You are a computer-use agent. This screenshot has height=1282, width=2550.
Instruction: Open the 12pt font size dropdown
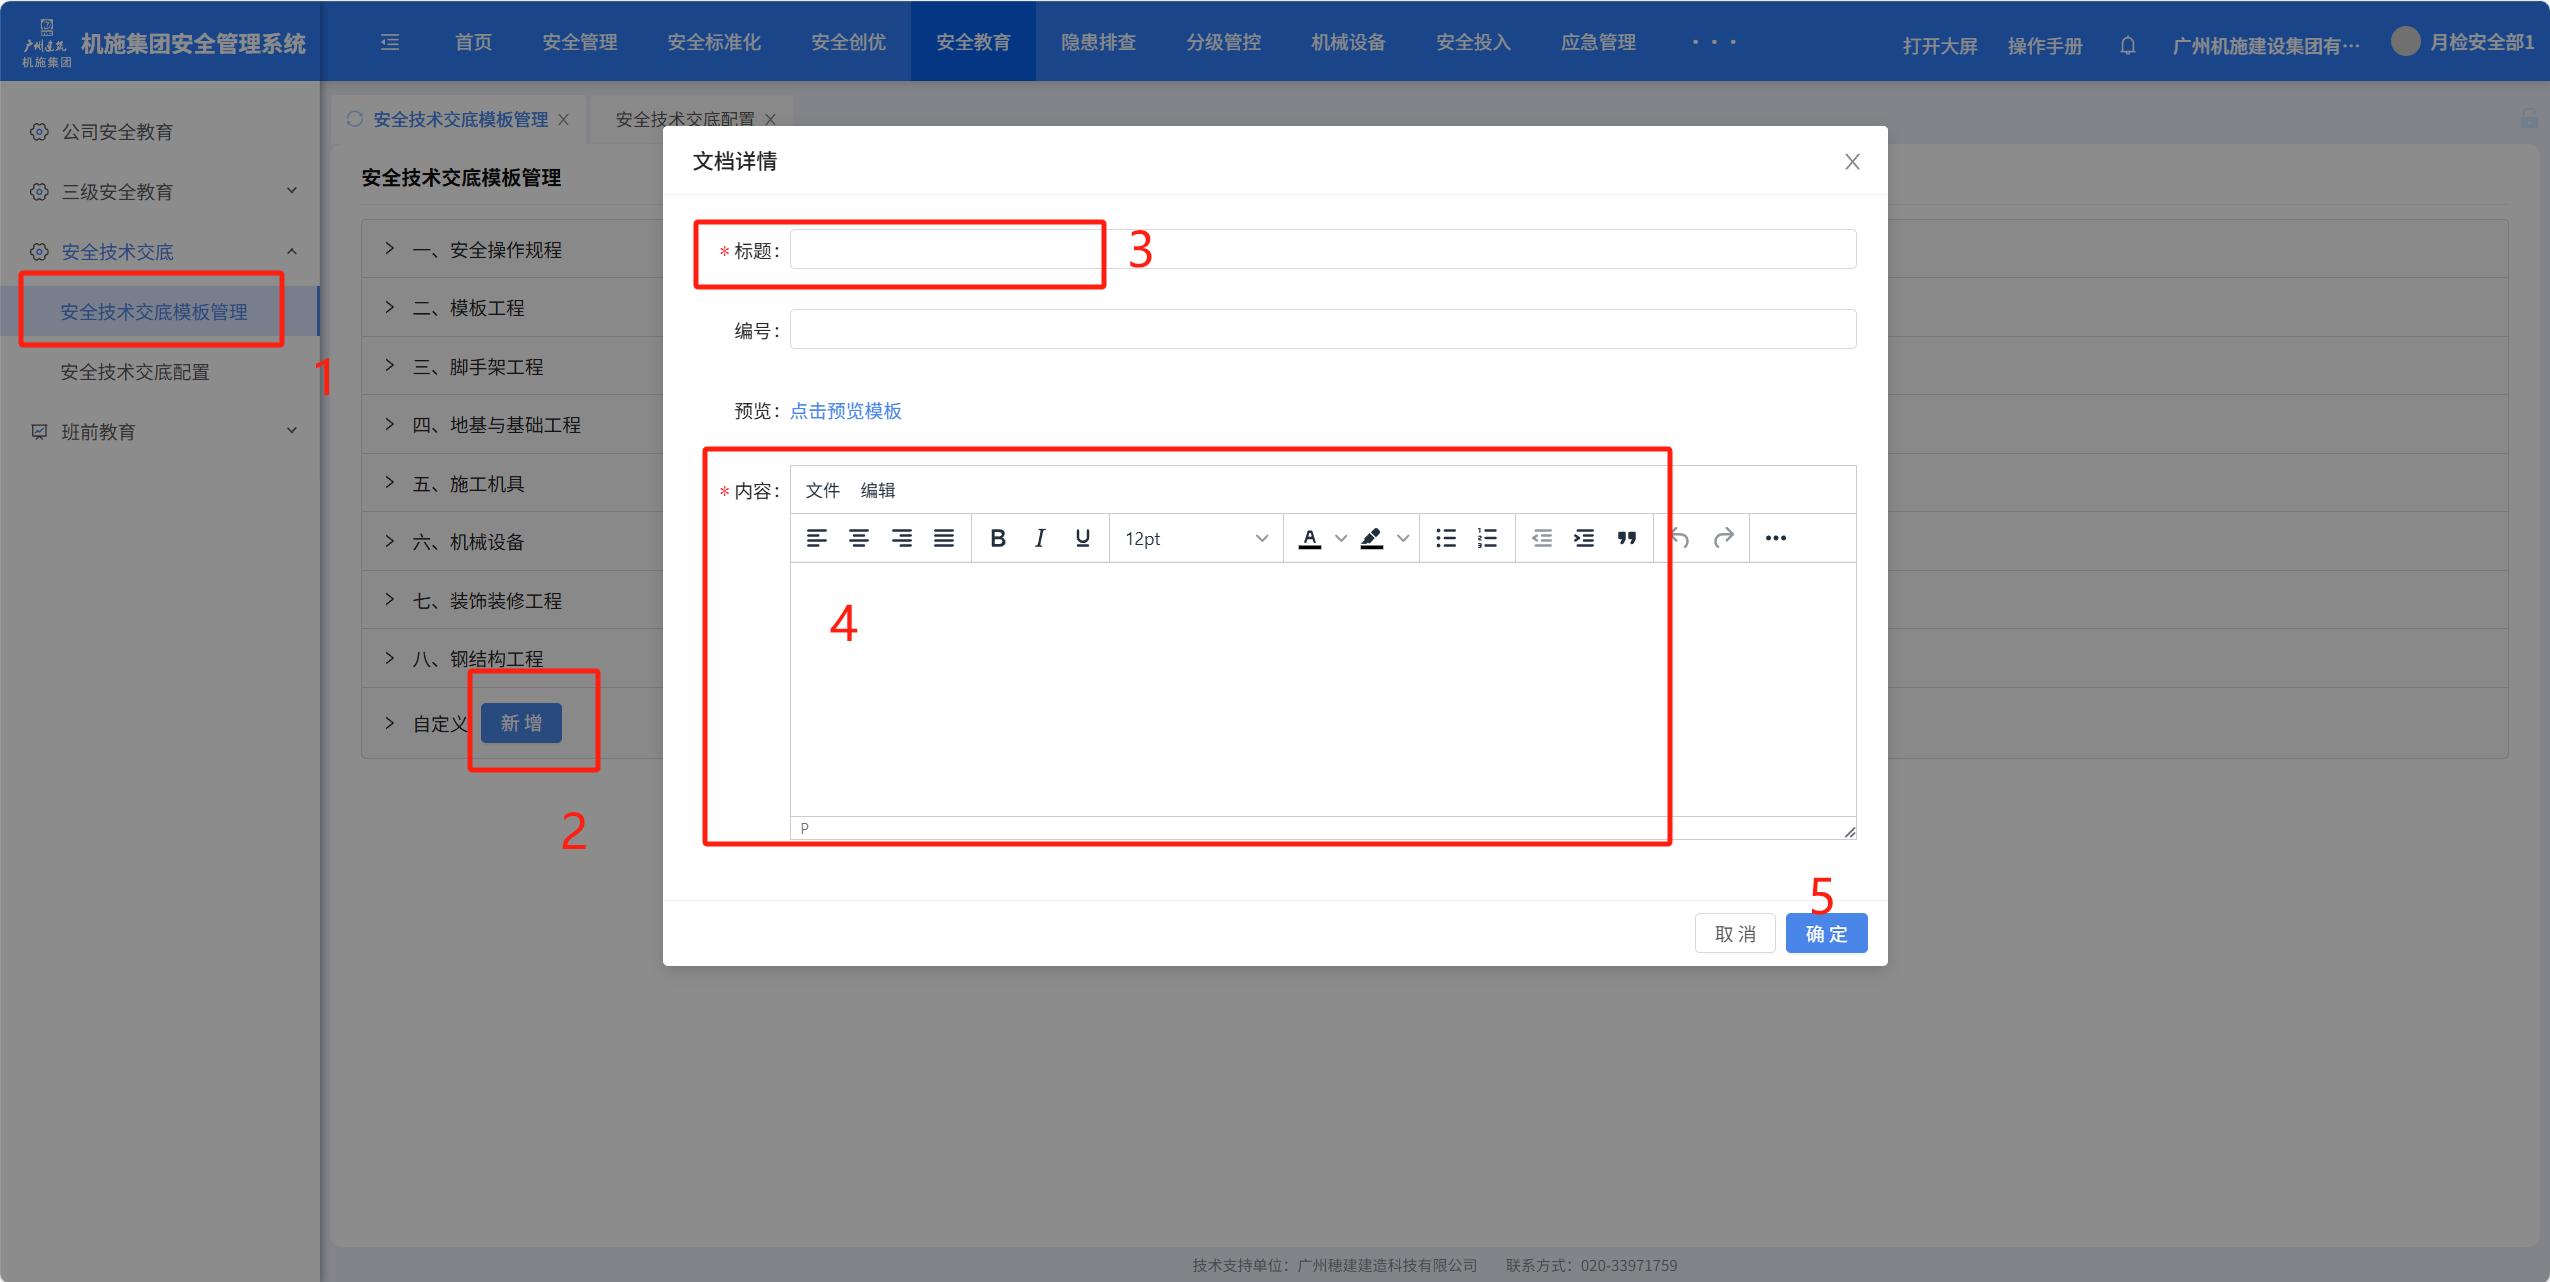pos(1195,538)
